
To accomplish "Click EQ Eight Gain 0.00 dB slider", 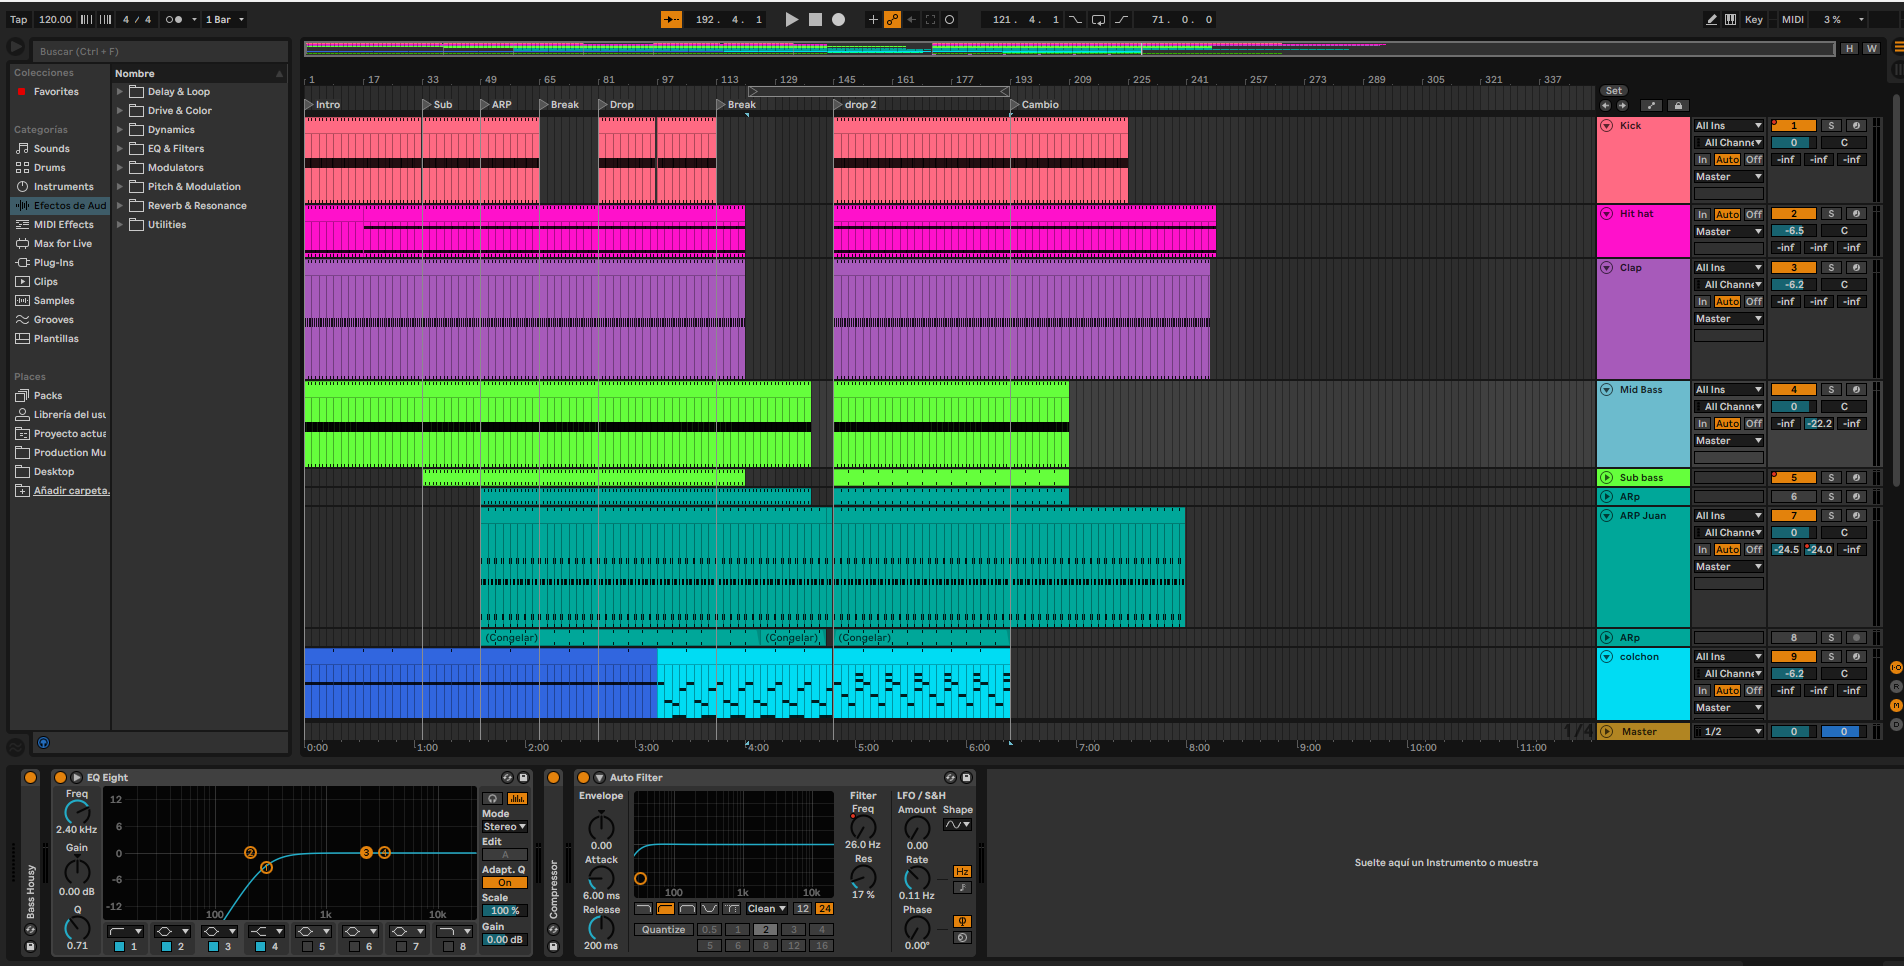I will 505,940.
